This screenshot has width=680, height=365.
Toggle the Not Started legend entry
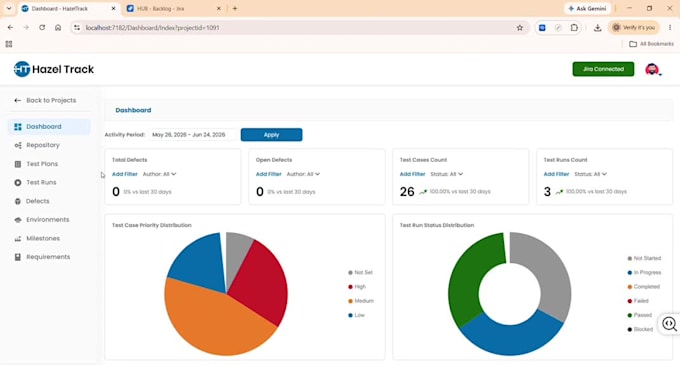coord(644,258)
